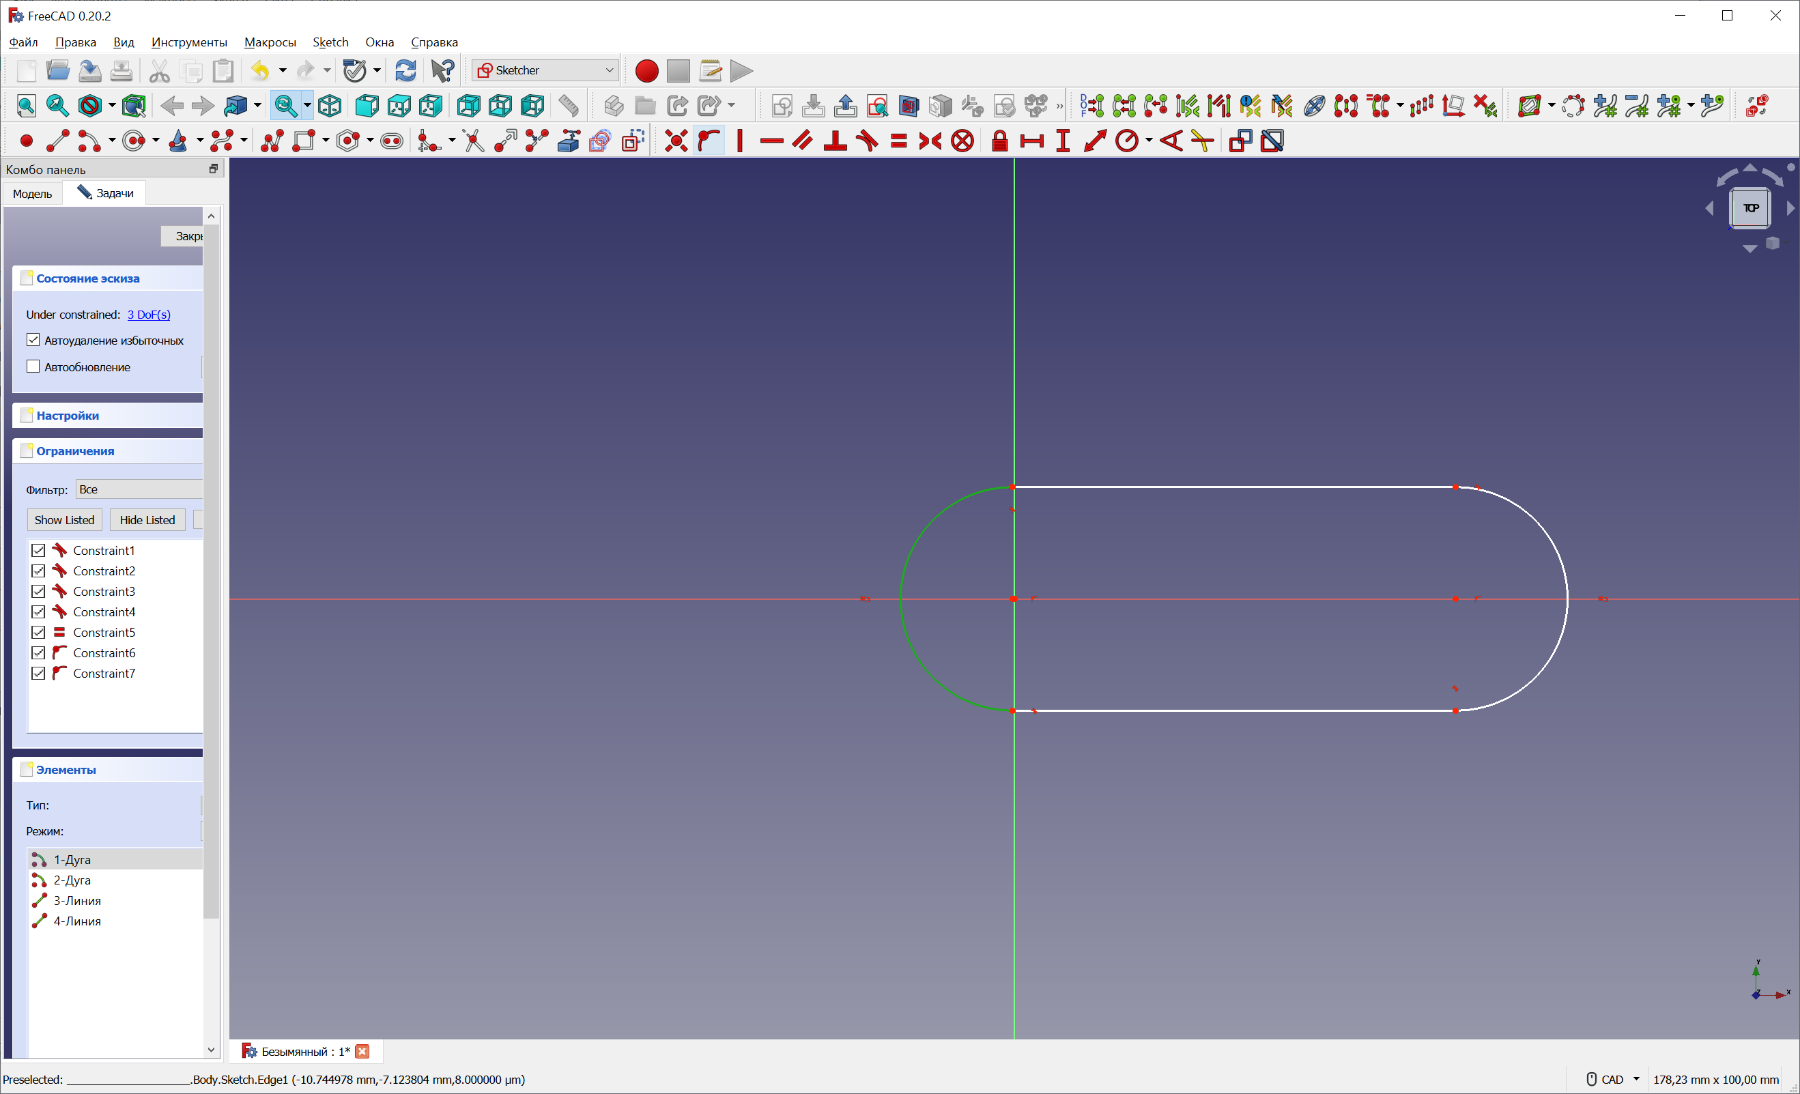The image size is (1800, 1094).
Task: Apply the Tangent constraint
Action: [867, 141]
